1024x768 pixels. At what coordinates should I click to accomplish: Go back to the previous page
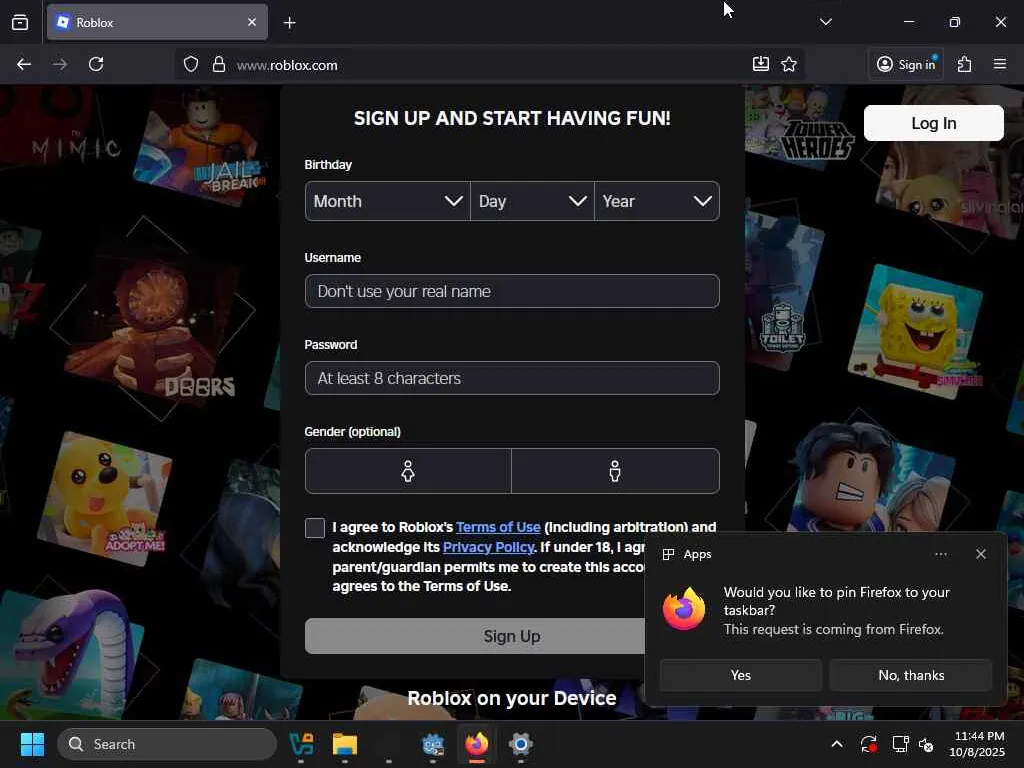[24, 64]
